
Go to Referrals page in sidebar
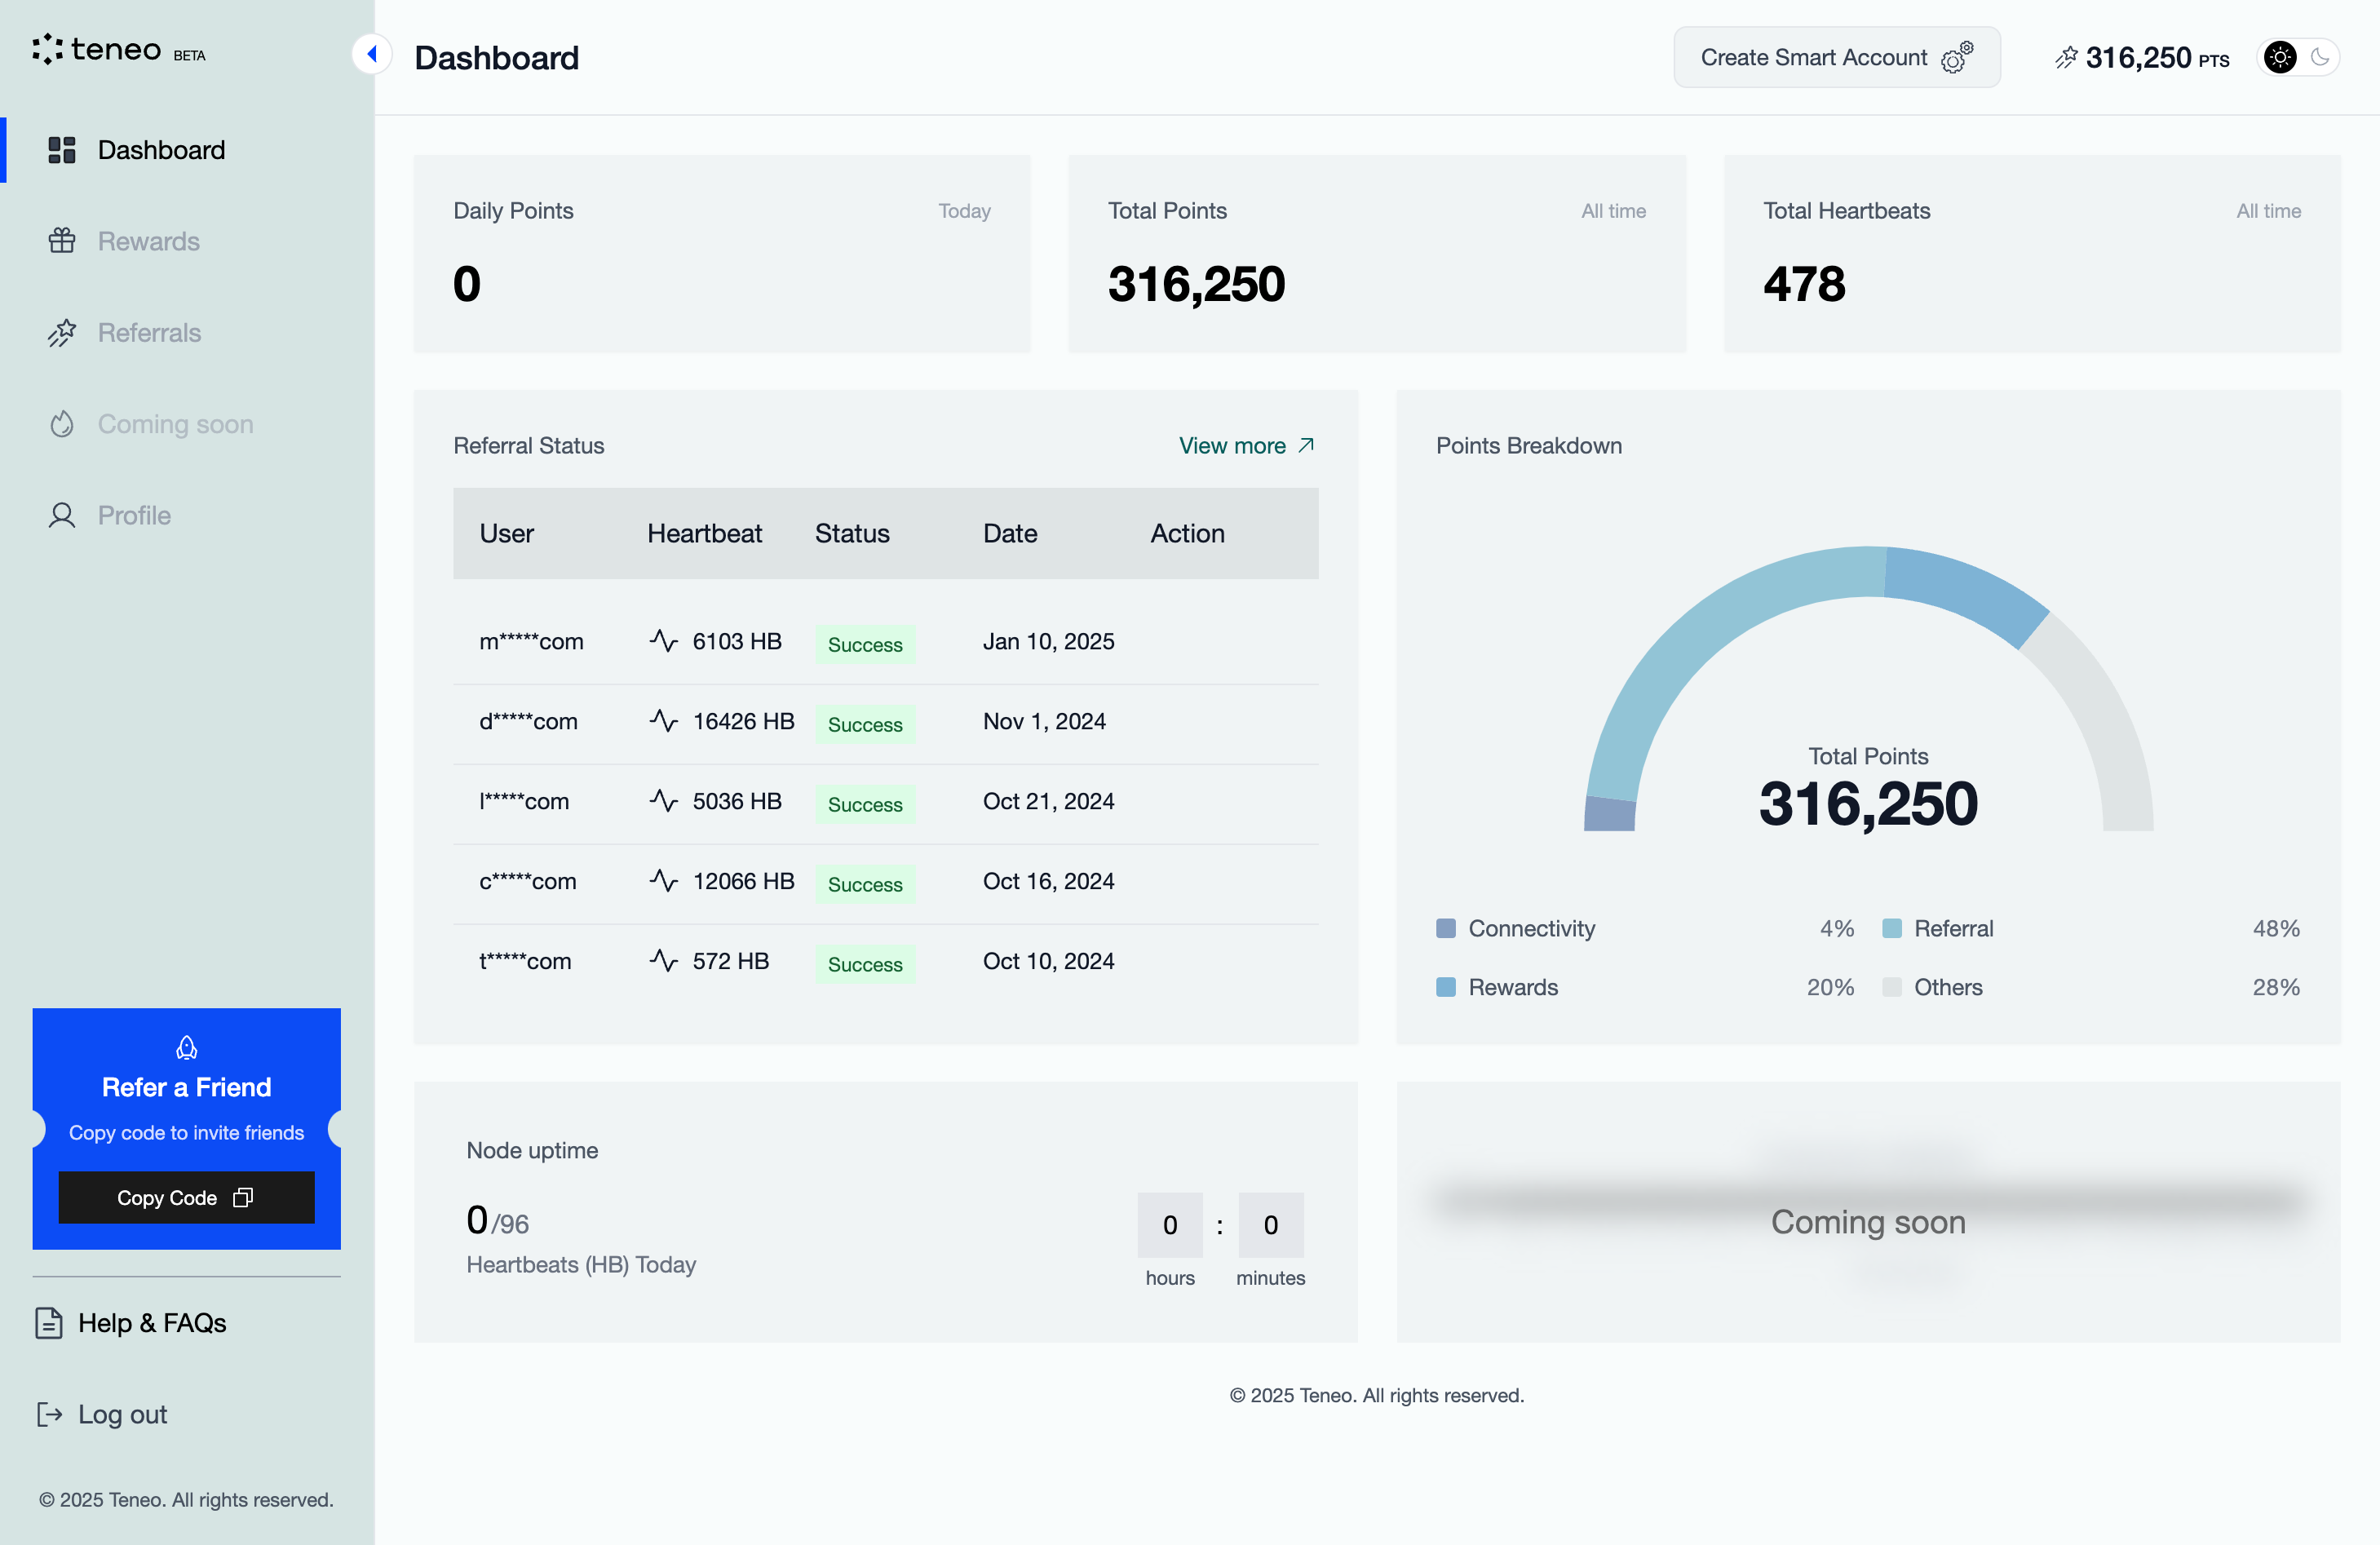click(x=149, y=333)
